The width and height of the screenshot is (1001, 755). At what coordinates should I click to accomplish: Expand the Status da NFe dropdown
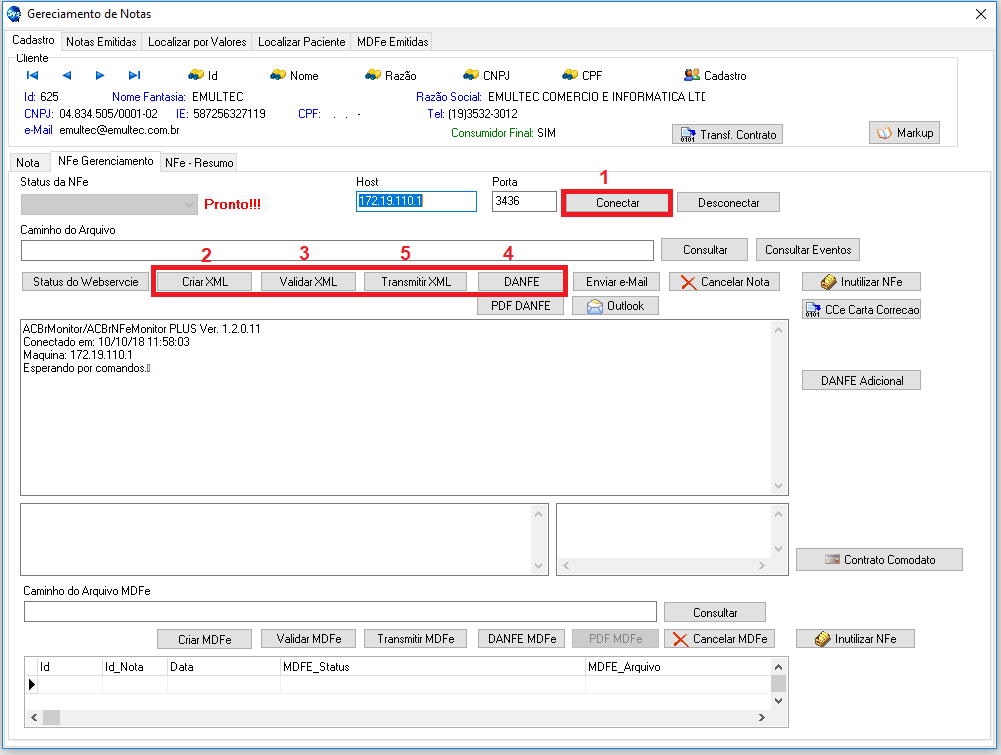(190, 204)
